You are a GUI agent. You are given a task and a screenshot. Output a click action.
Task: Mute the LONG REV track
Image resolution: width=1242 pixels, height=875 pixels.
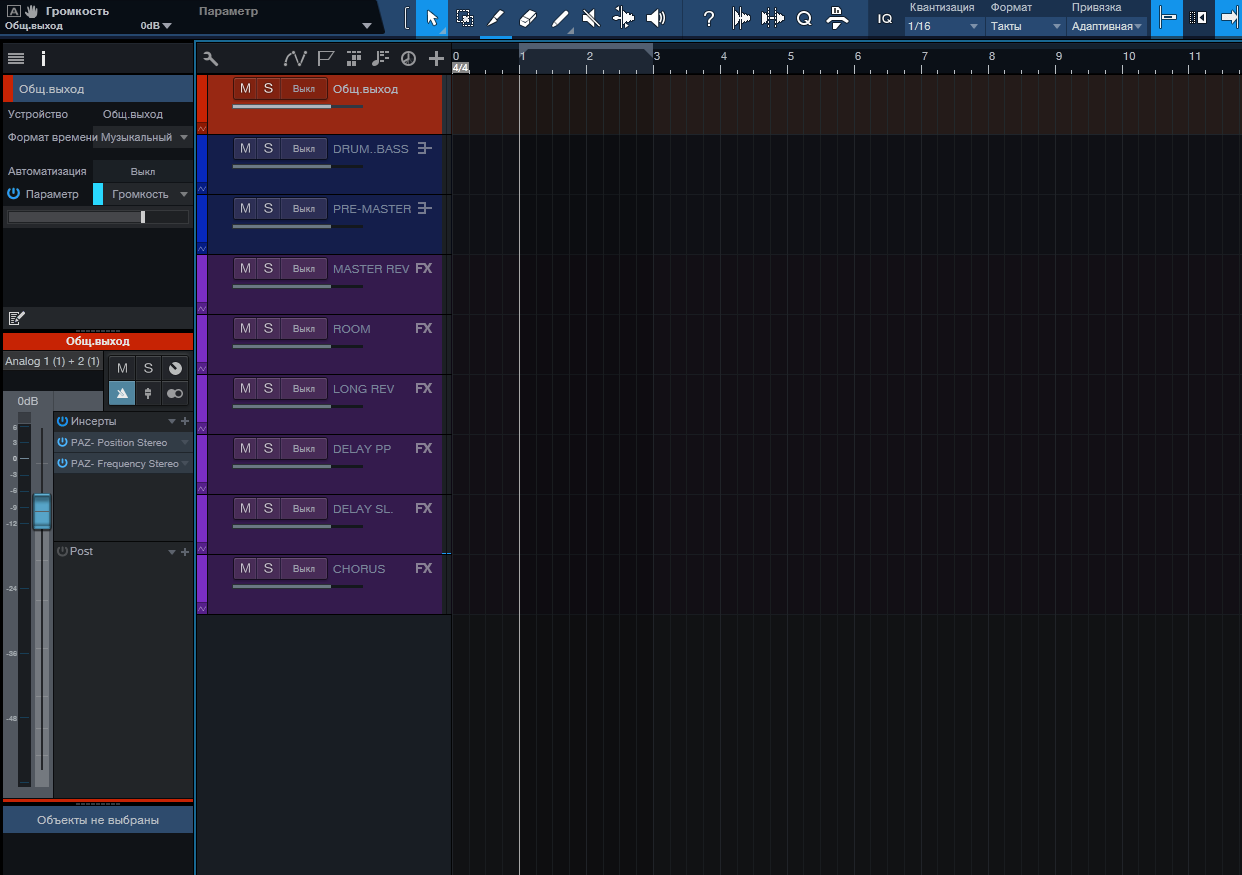click(x=245, y=388)
